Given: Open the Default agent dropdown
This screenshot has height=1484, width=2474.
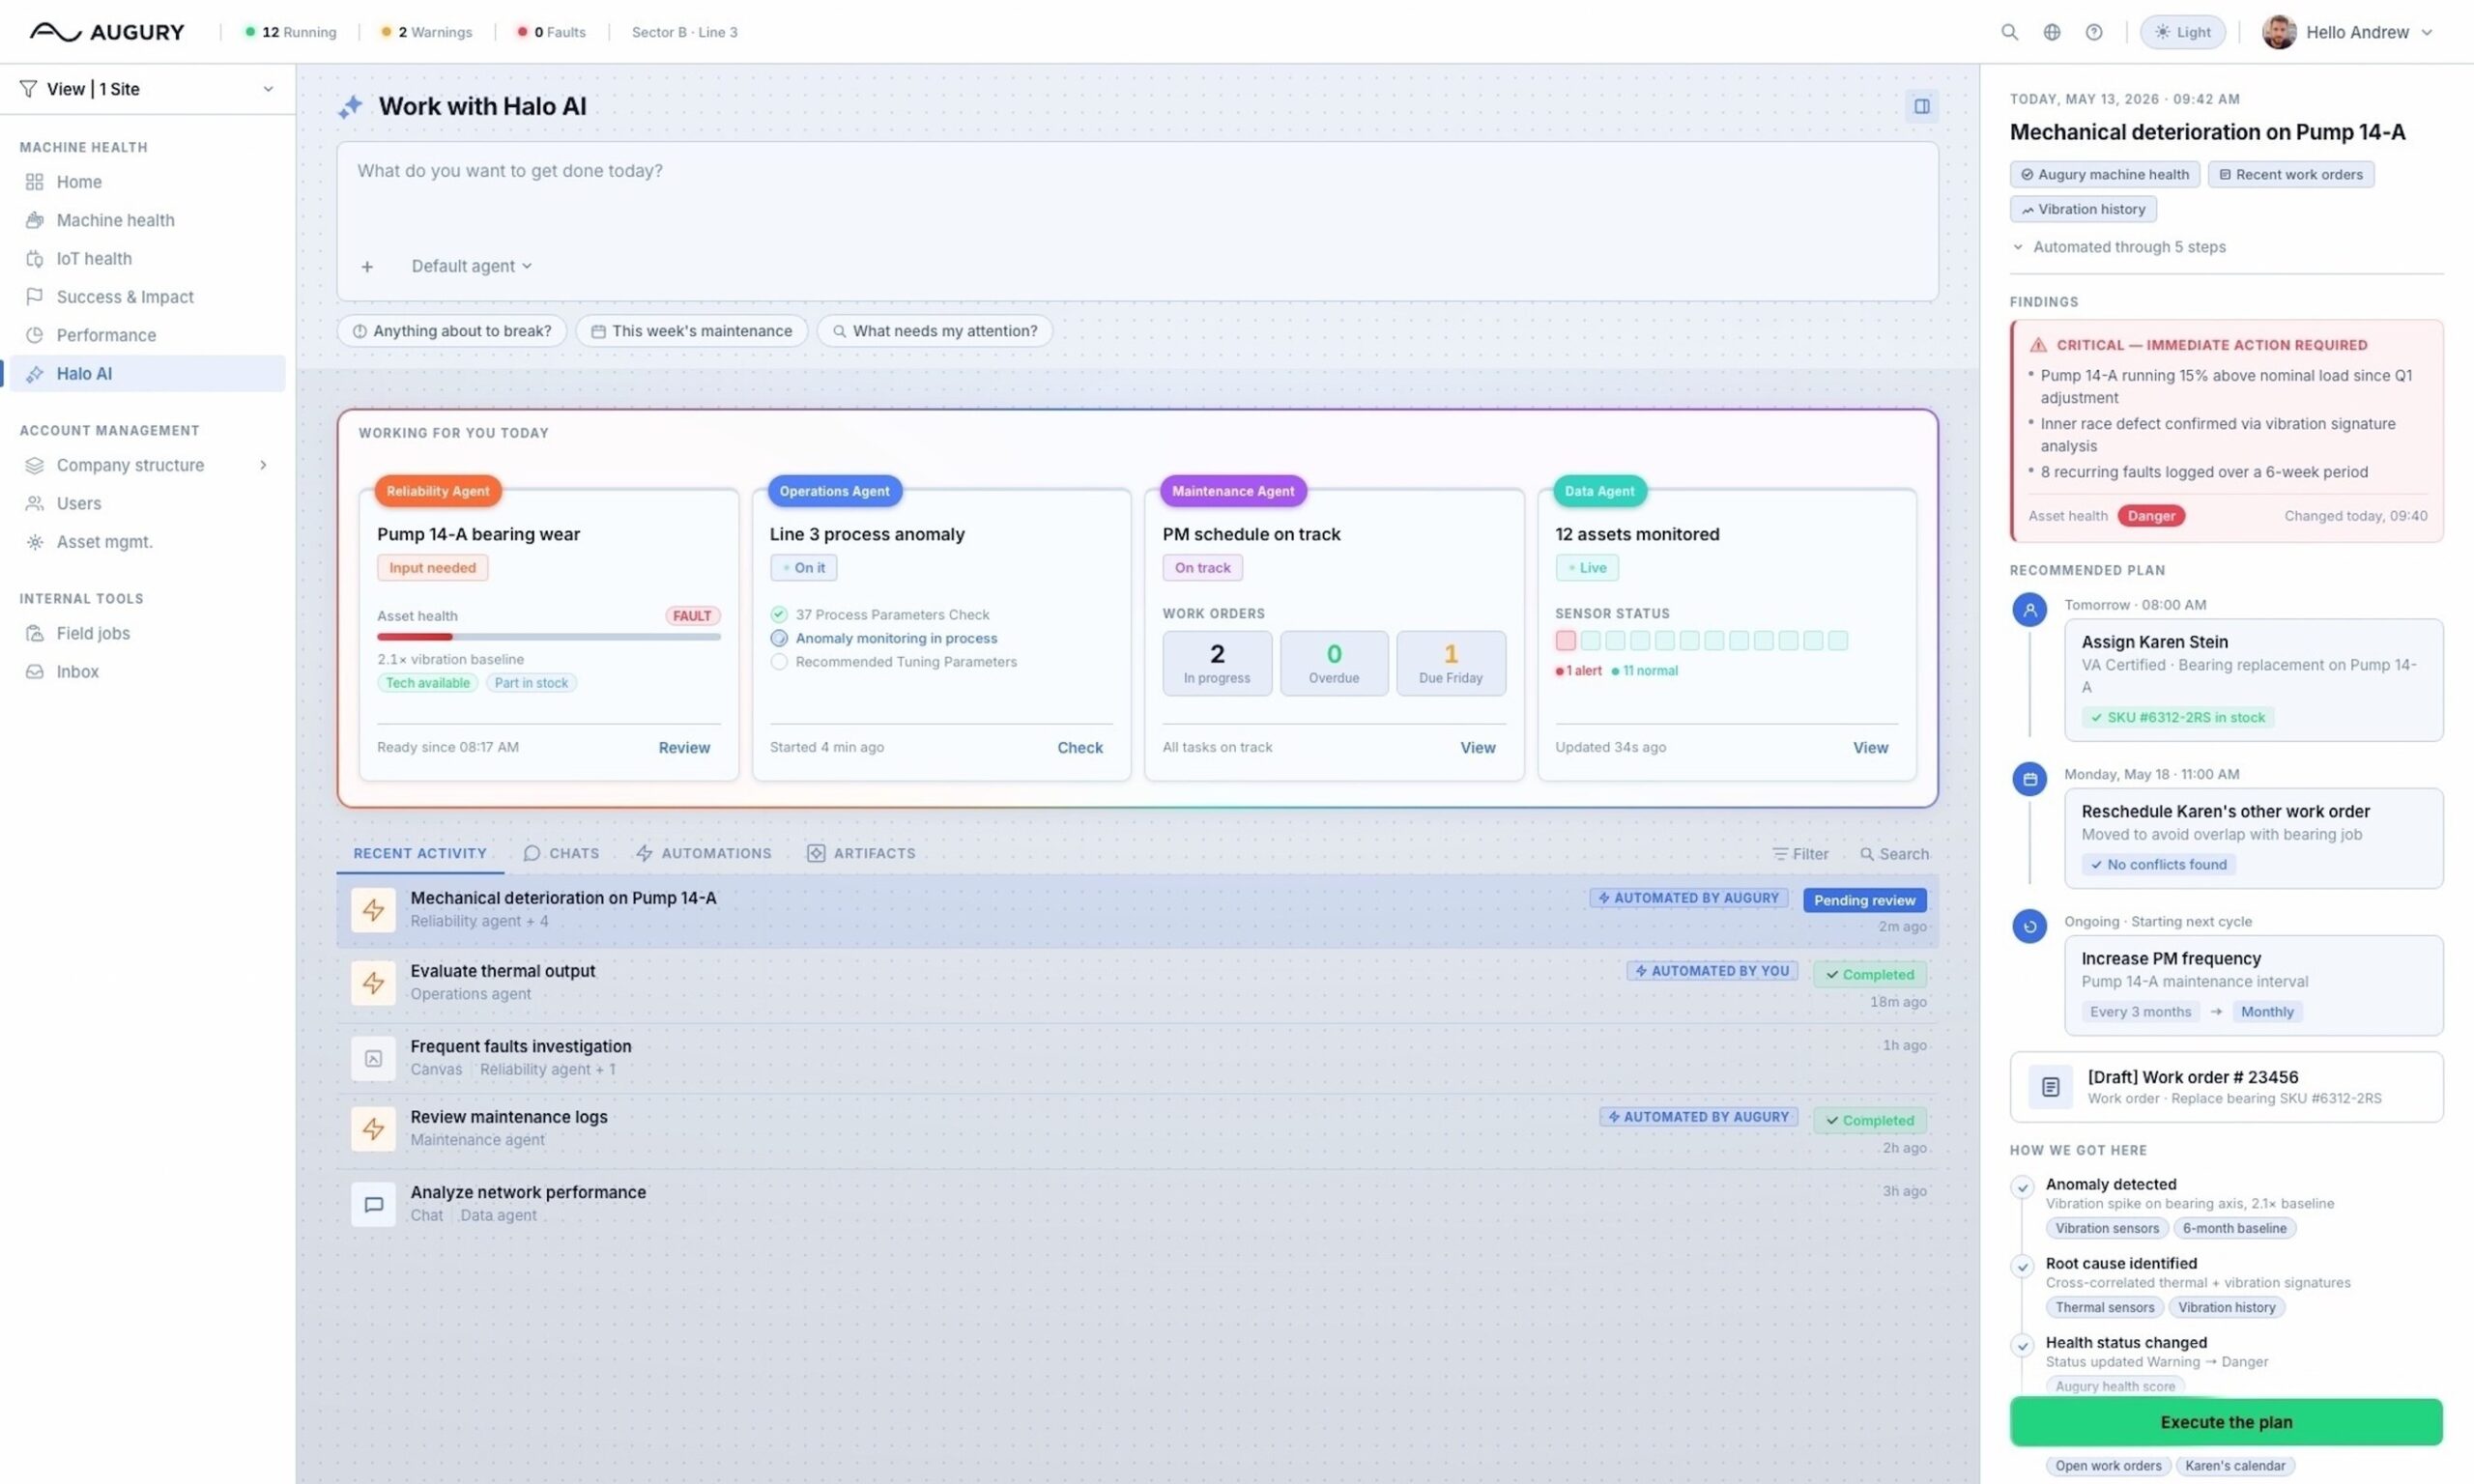Looking at the screenshot, I should (471, 266).
